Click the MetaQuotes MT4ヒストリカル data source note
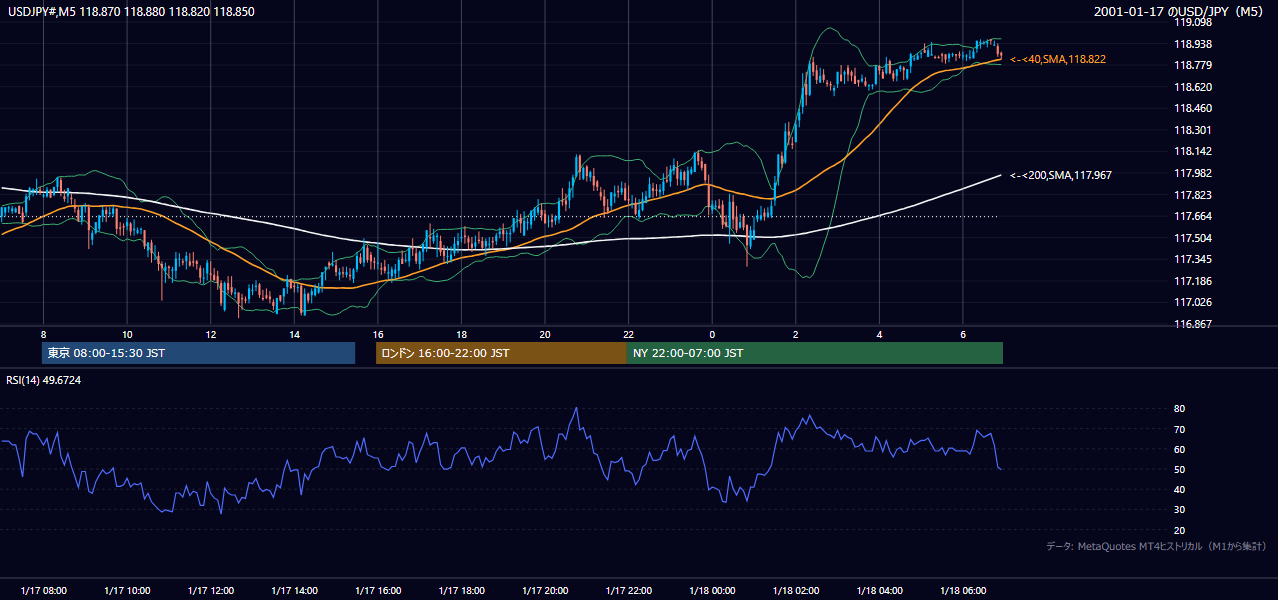1278x600 pixels. (x=1156, y=547)
